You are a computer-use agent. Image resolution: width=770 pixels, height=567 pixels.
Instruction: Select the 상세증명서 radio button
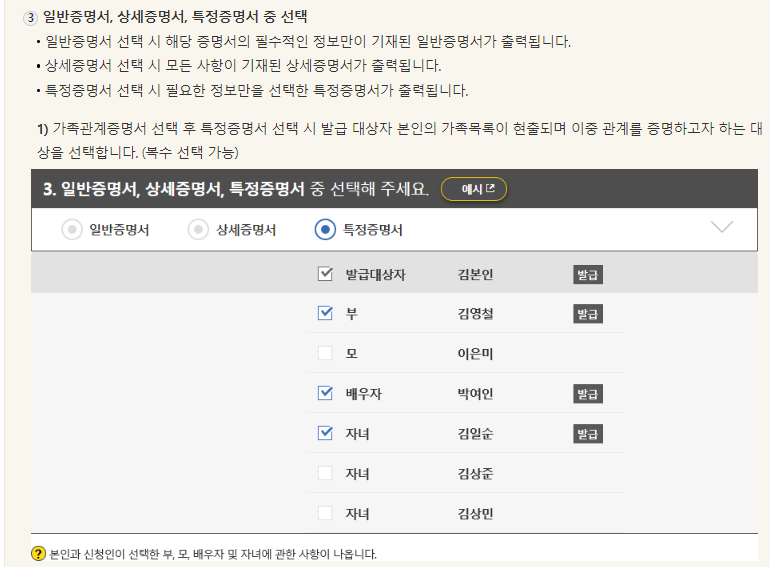198,229
